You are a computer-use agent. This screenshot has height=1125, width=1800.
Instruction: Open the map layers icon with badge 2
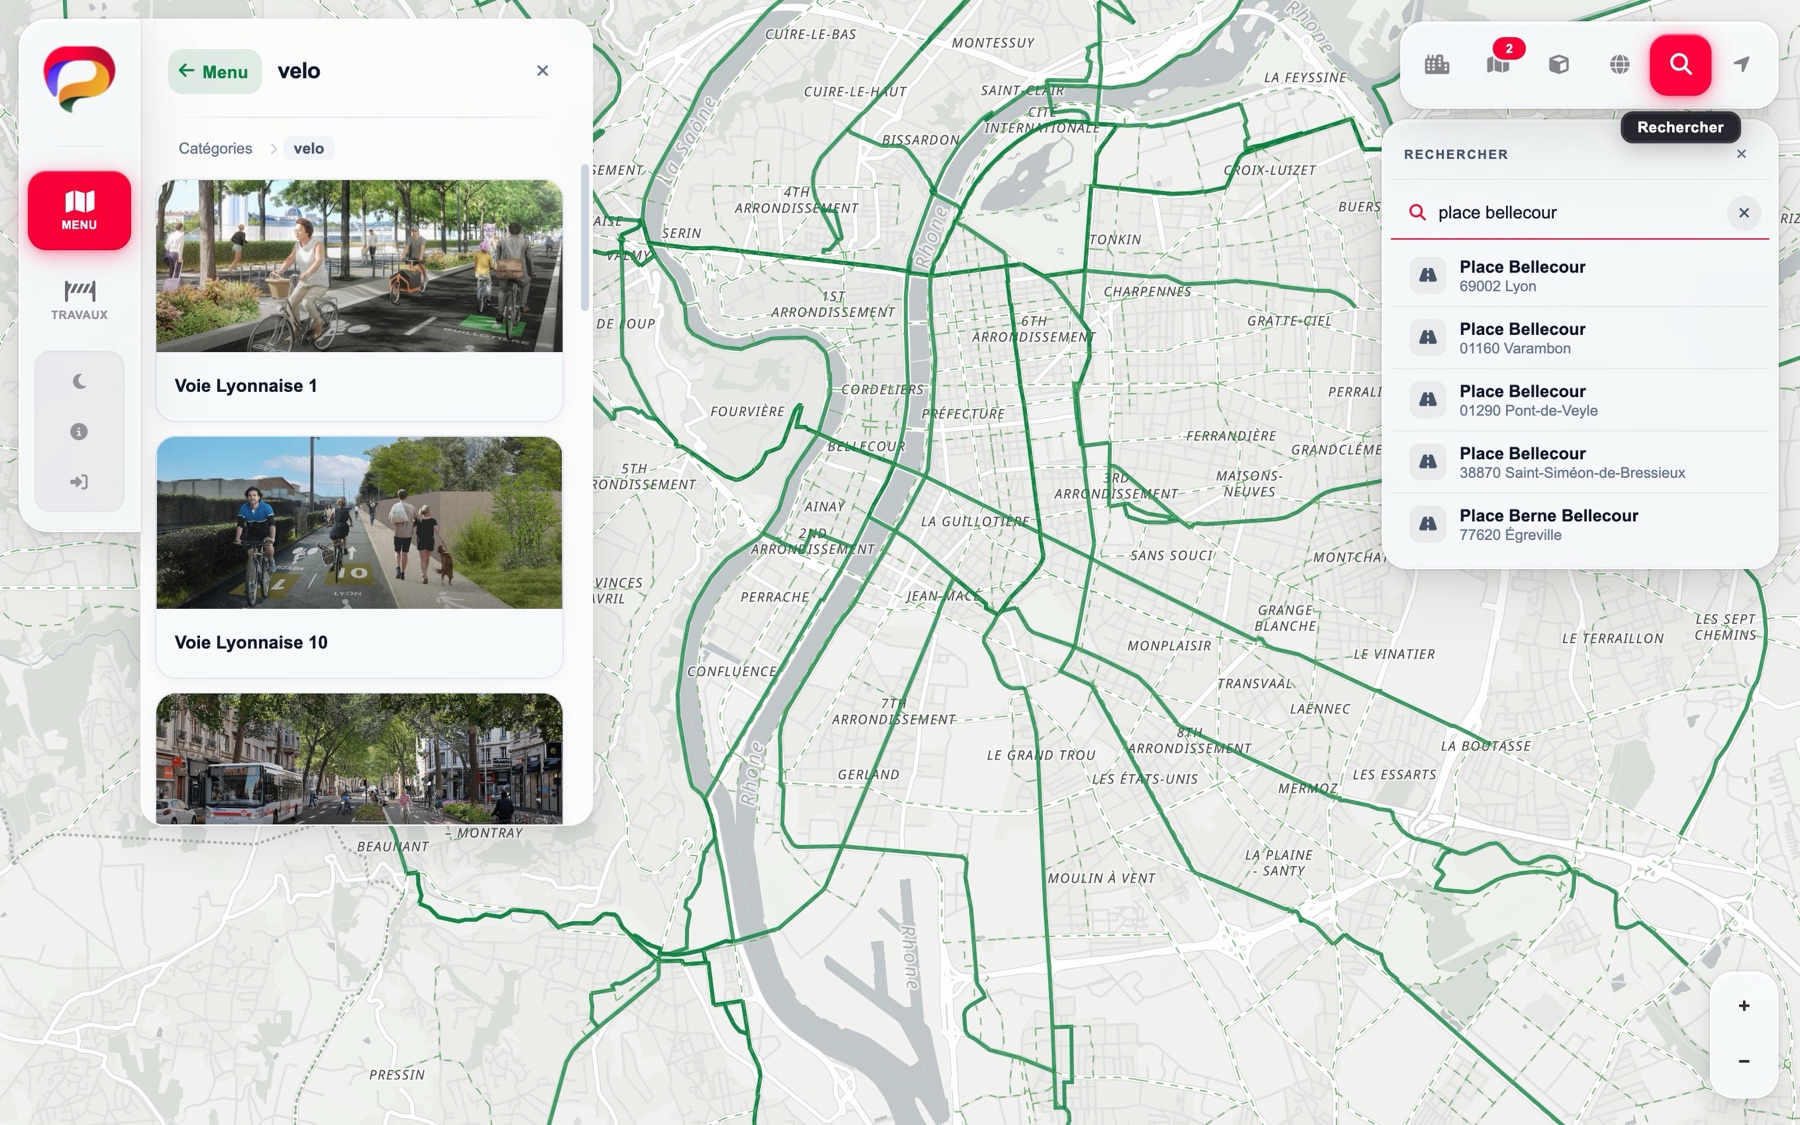coord(1498,65)
